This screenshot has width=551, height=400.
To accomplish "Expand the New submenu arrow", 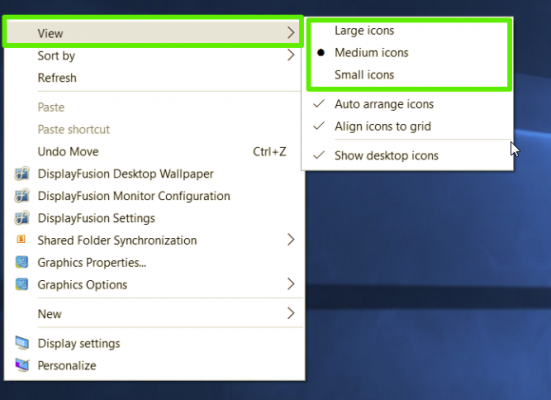I will pyautogui.click(x=291, y=313).
